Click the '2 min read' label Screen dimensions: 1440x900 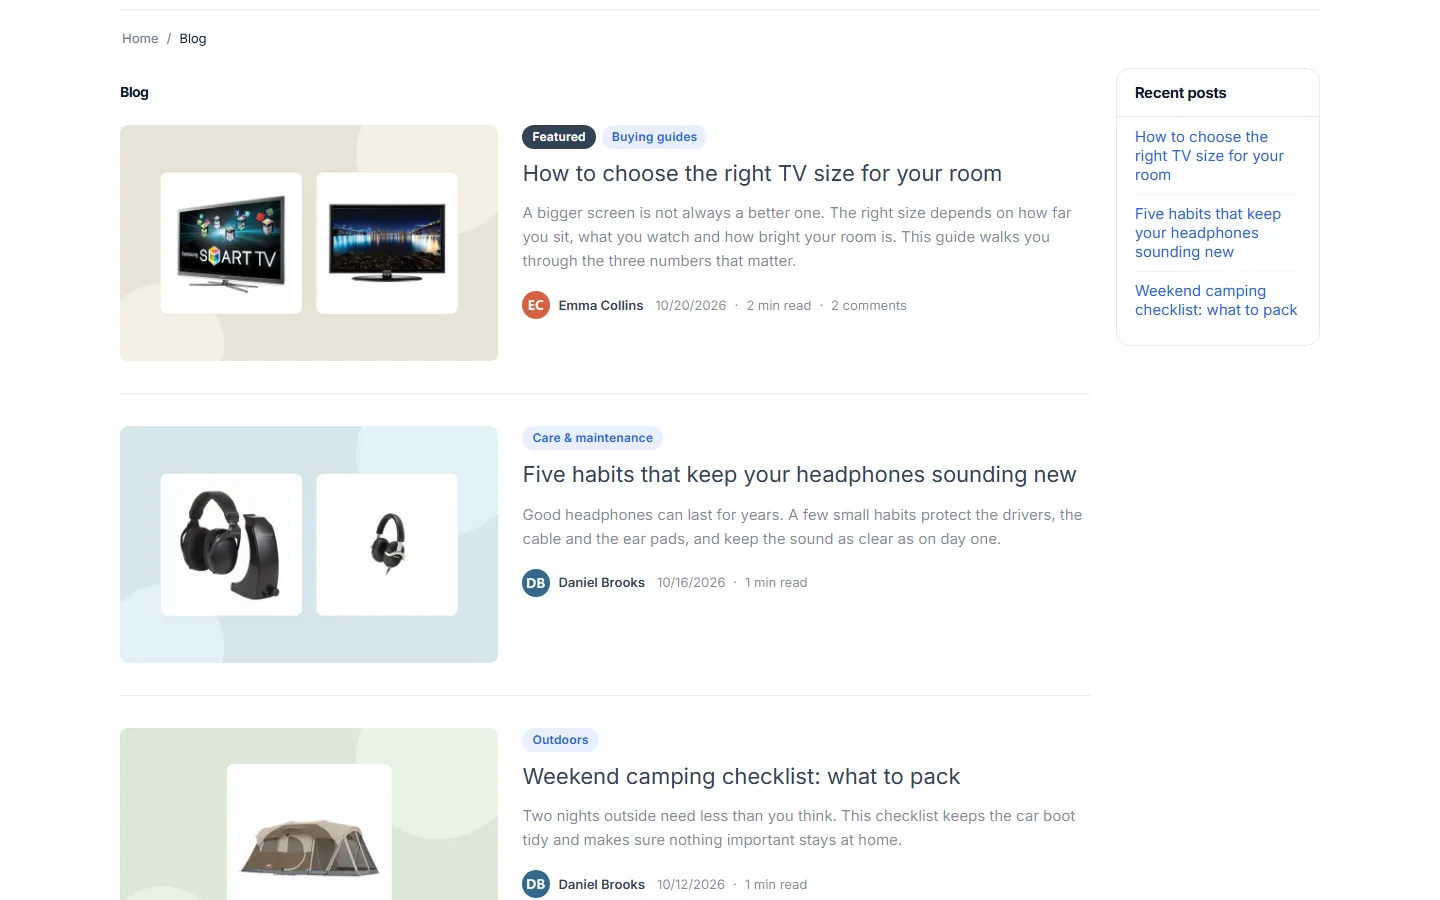tap(779, 306)
